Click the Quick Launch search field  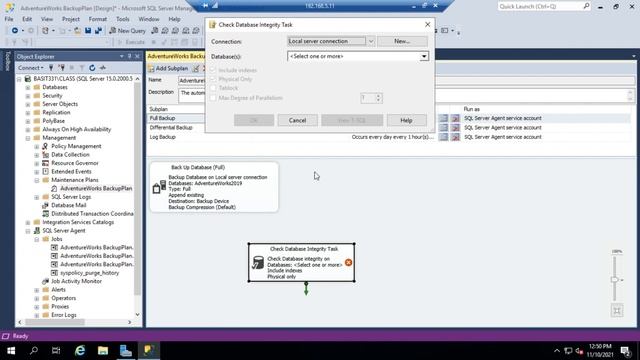click(544, 6)
